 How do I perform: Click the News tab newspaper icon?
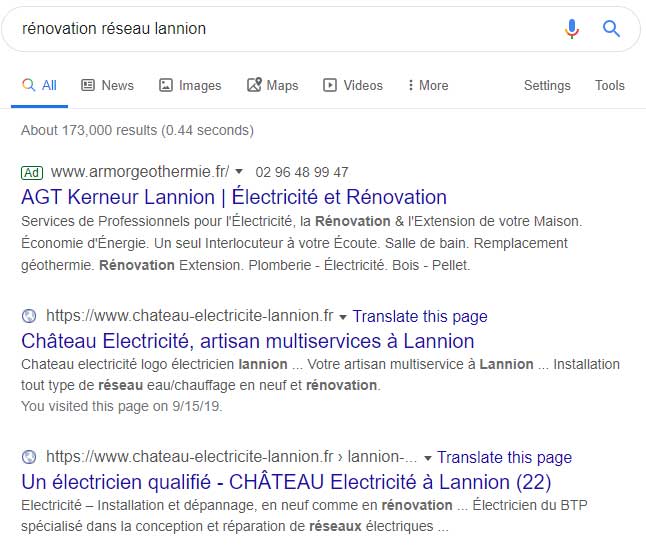click(88, 85)
